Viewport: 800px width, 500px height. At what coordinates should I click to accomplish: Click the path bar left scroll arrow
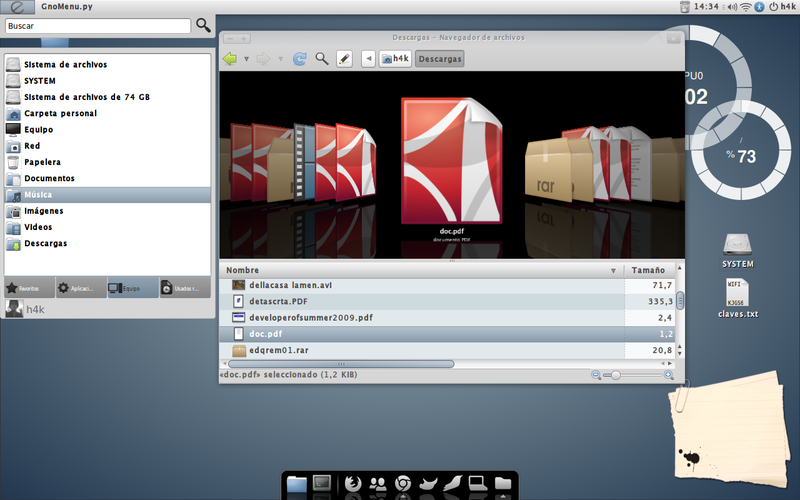pos(368,59)
